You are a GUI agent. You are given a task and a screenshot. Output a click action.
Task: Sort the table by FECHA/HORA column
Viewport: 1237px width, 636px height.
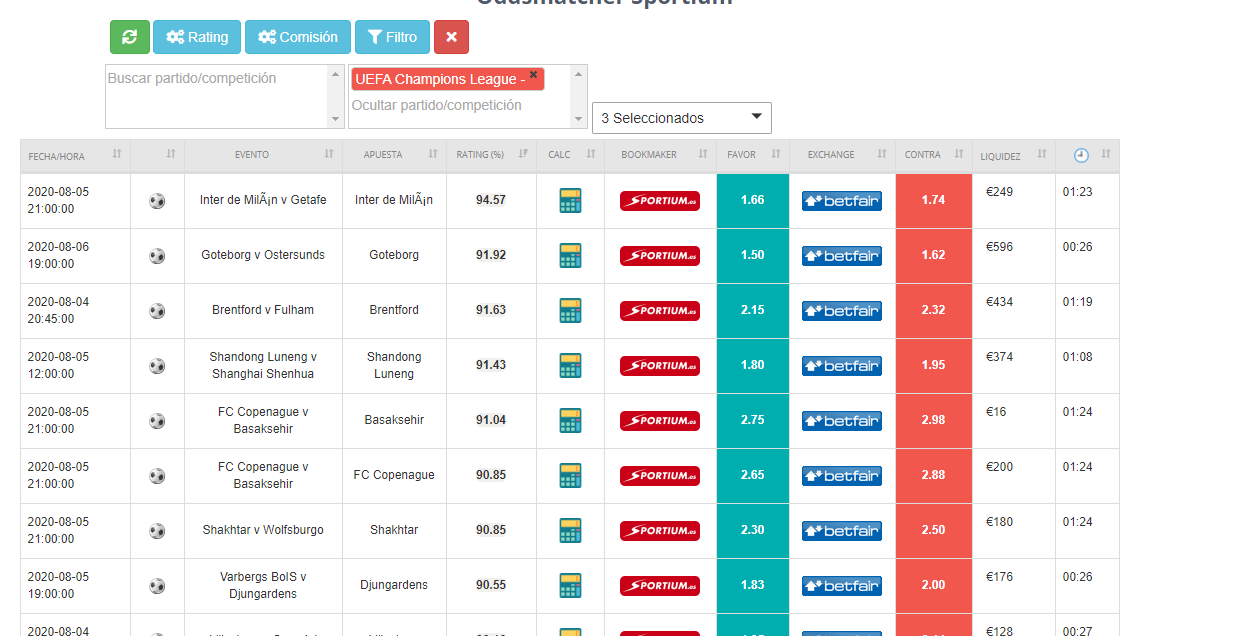point(75,155)
